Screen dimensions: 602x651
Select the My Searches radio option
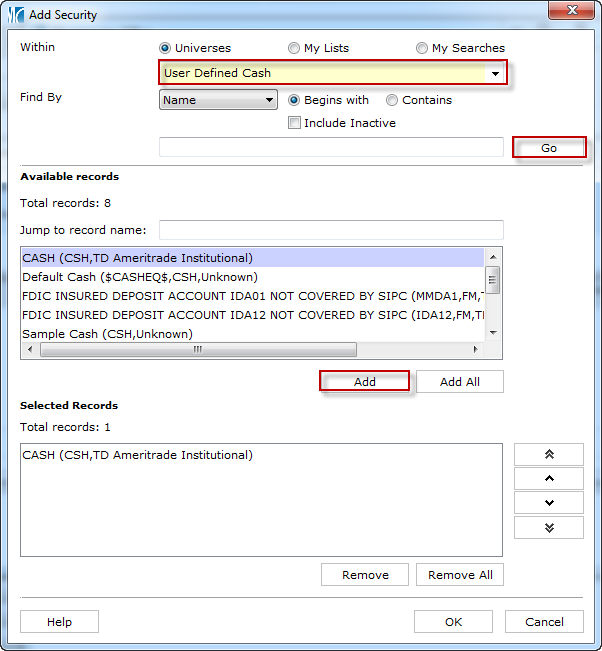point(422,48)
